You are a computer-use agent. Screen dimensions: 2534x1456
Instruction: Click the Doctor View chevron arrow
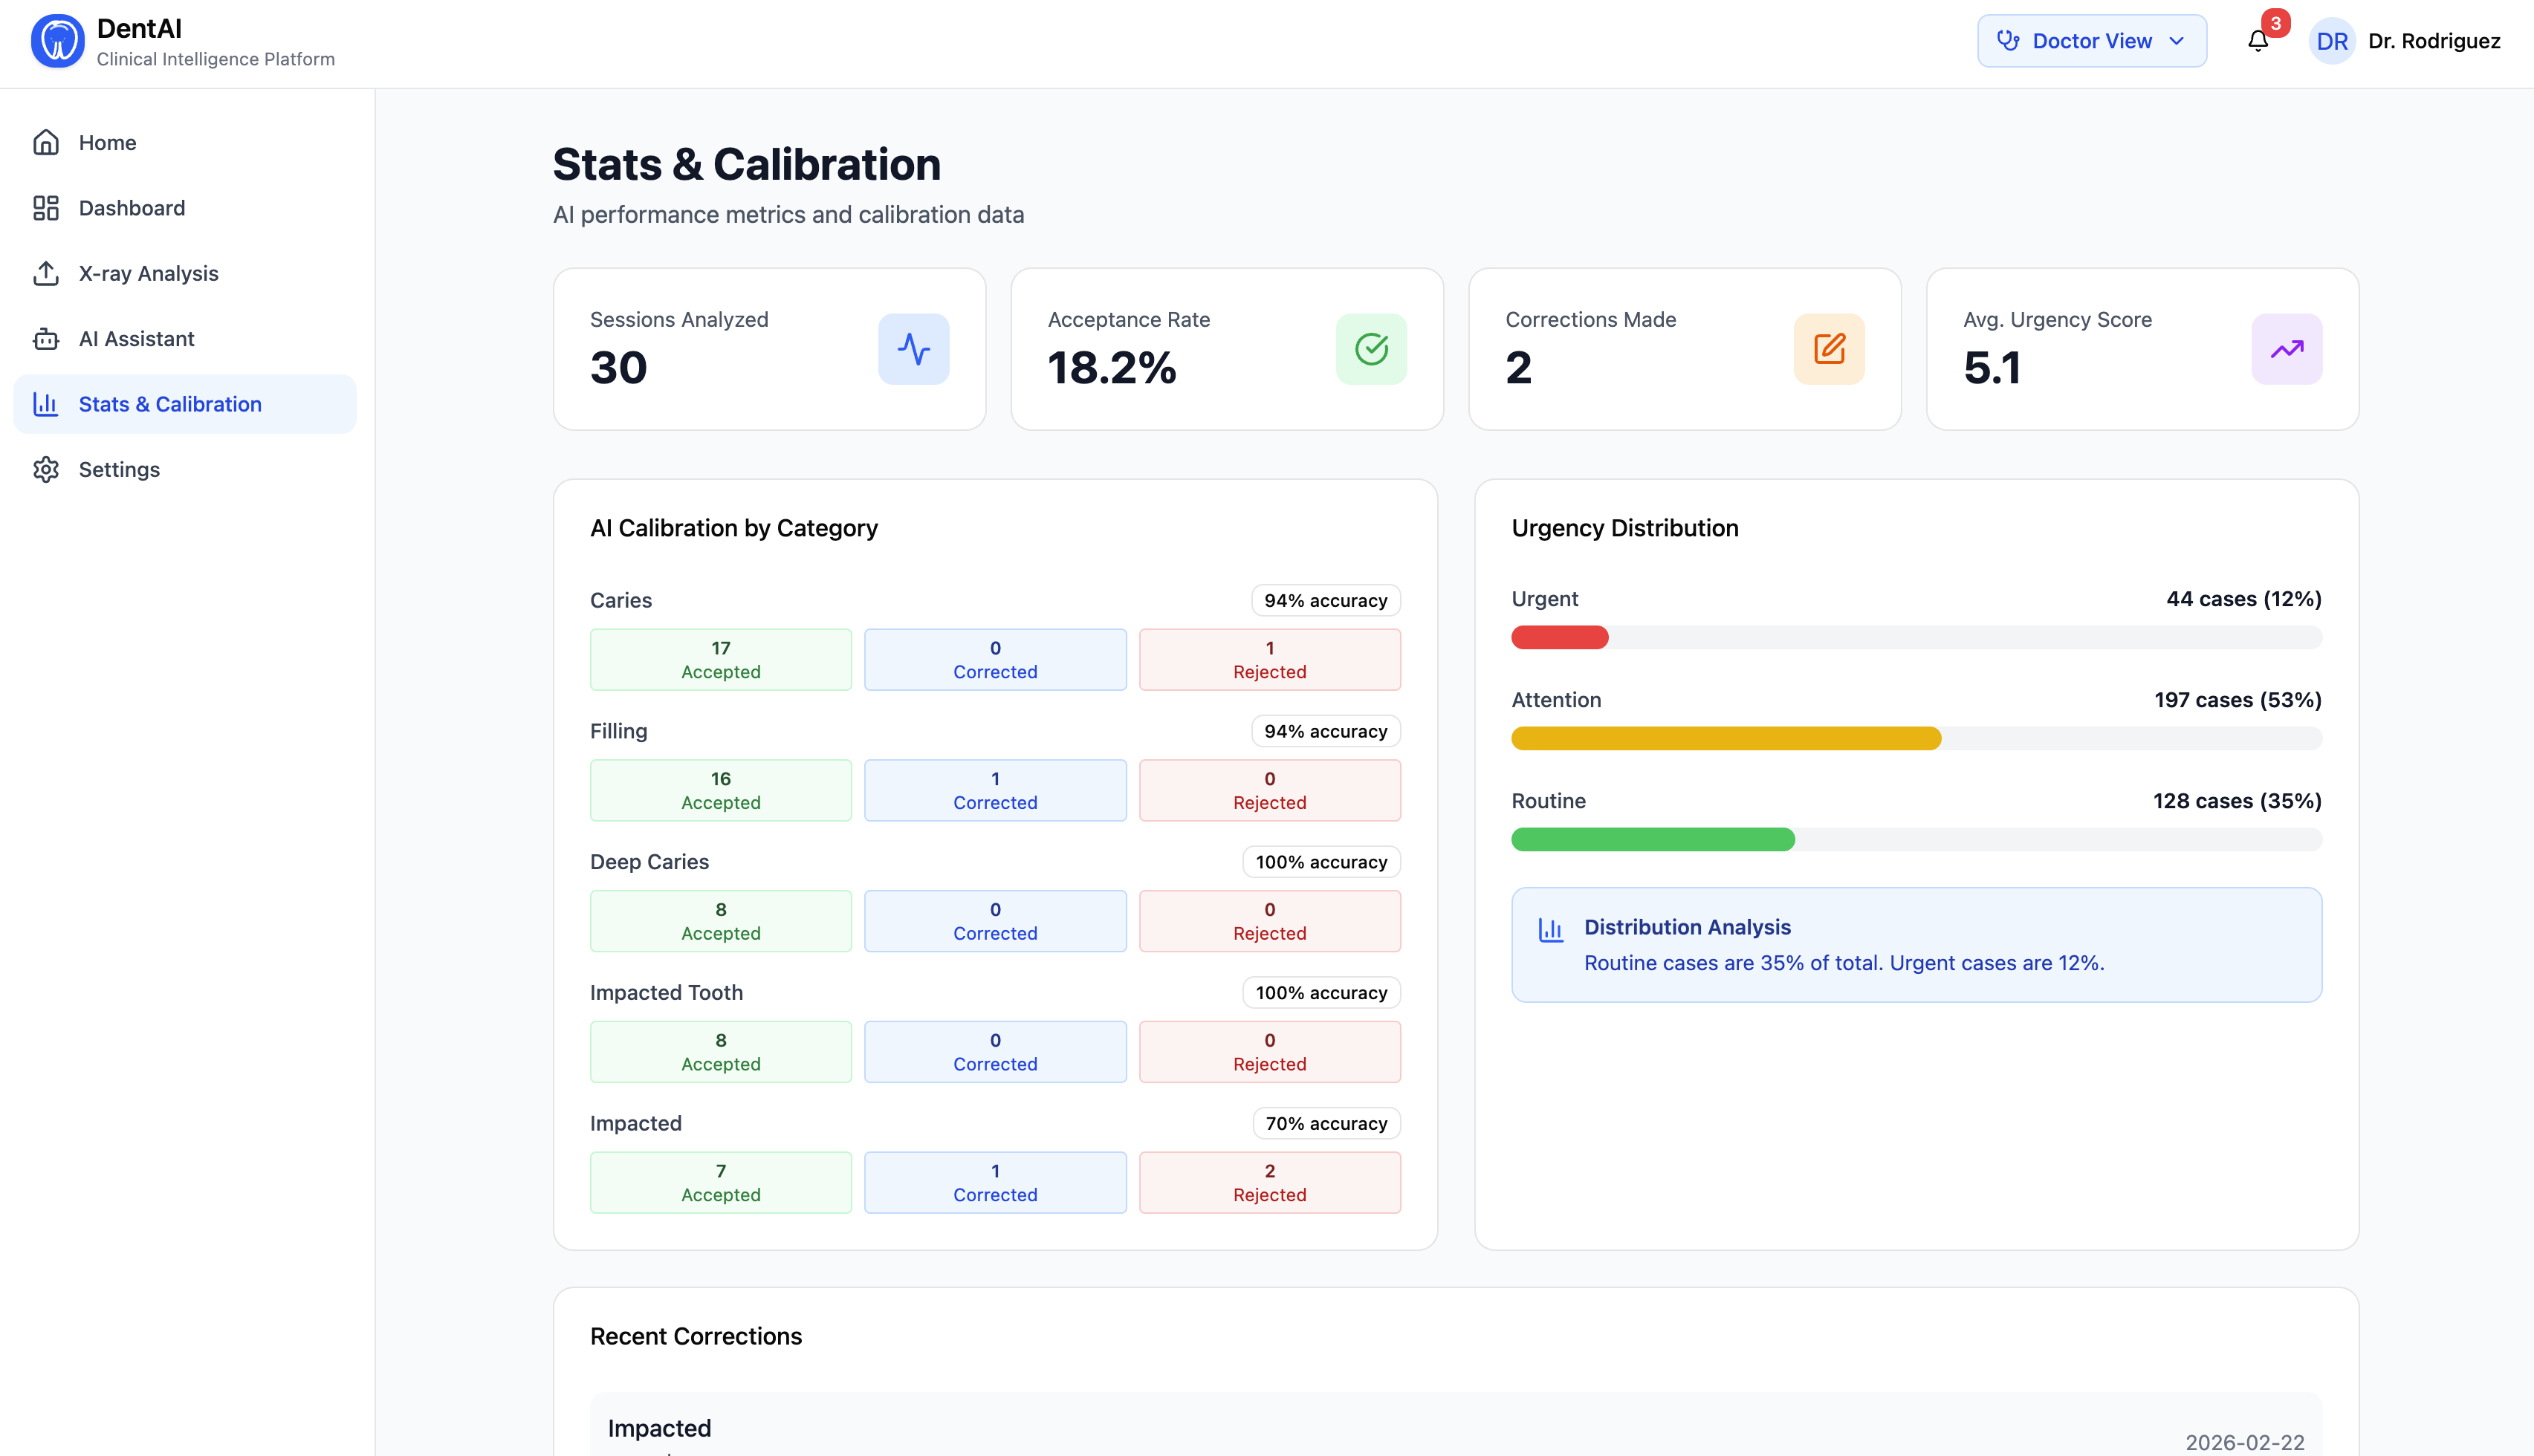pos(2177,41)
